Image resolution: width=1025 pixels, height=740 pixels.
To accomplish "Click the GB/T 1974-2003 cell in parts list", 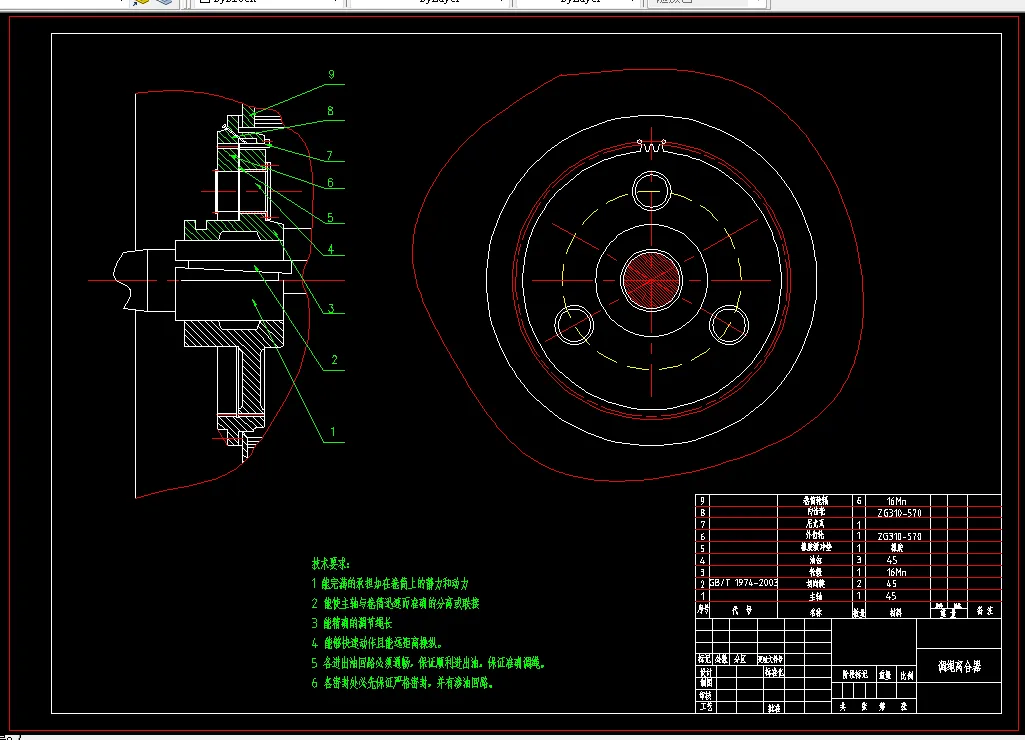I will tap(743, 582).
